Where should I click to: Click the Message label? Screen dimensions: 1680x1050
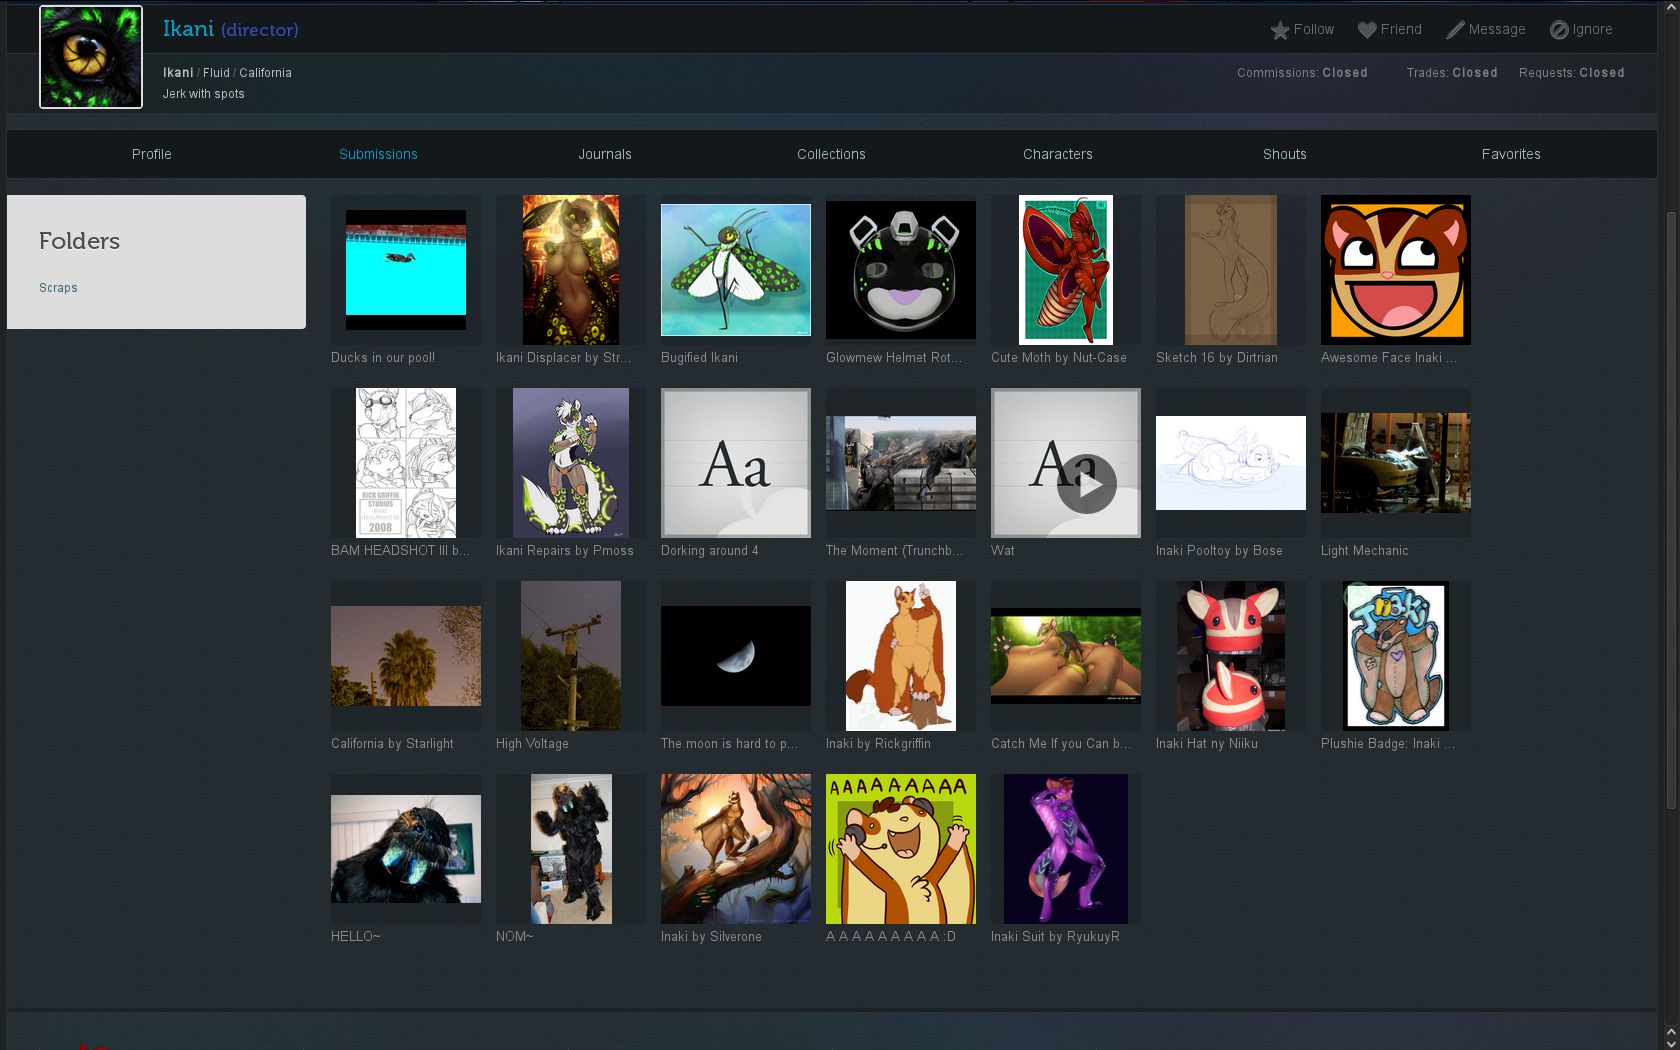coord(1497,30)
